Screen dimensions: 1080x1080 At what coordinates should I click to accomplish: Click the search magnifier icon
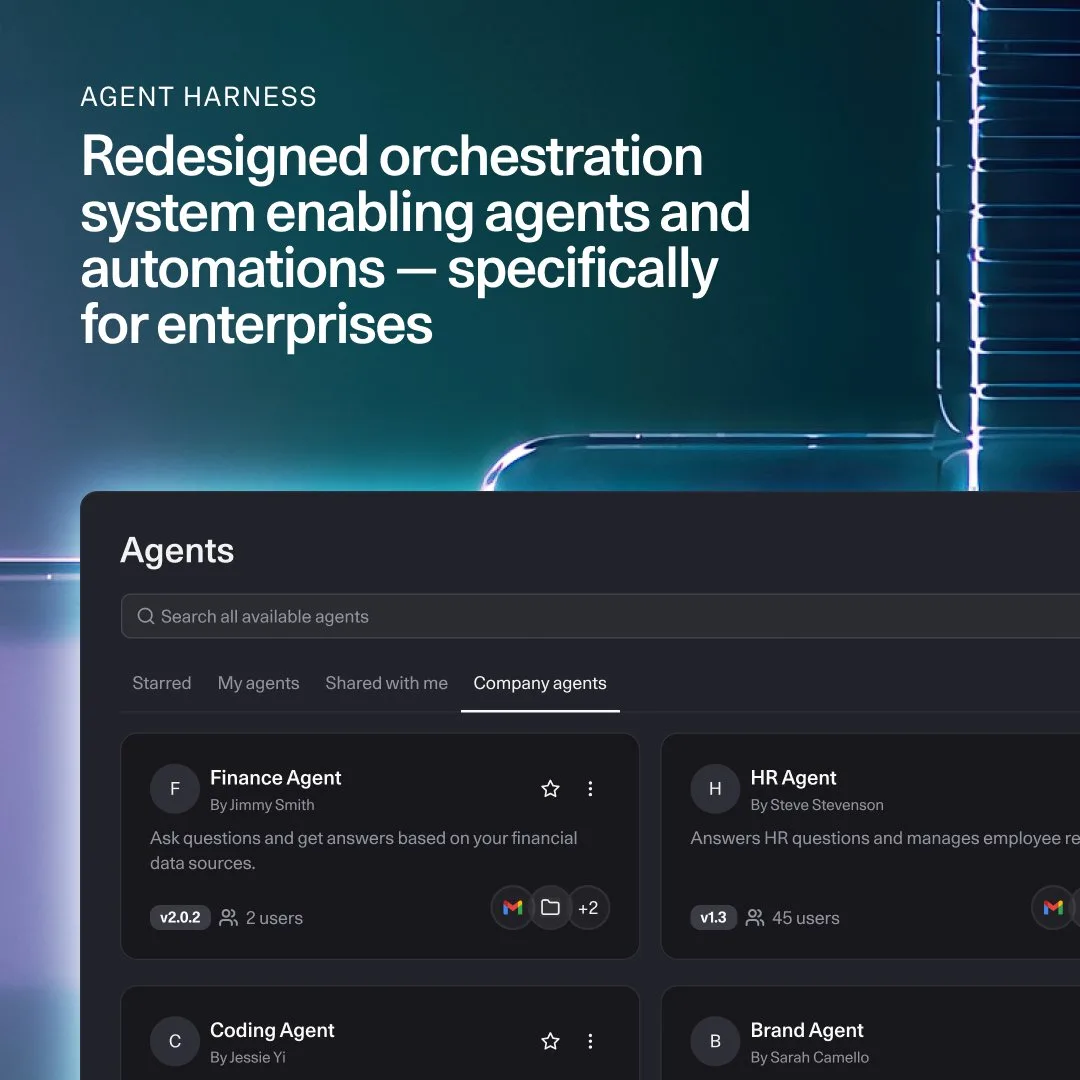click(x=145, y=616)
